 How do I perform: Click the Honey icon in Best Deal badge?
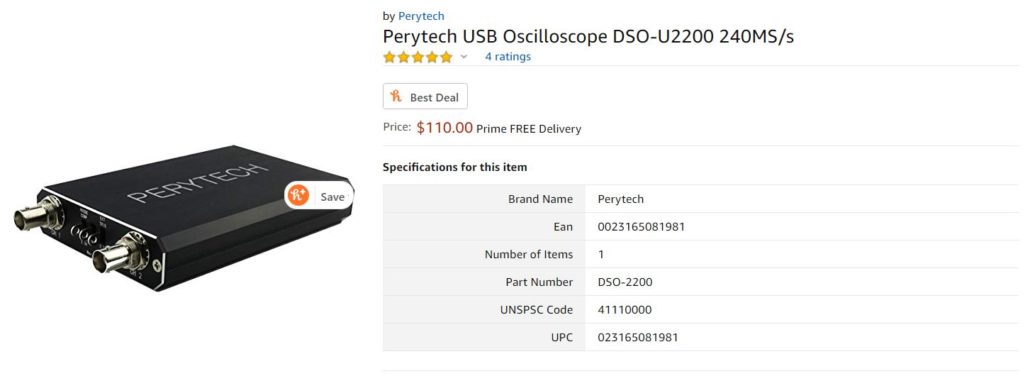coord(396,97)
